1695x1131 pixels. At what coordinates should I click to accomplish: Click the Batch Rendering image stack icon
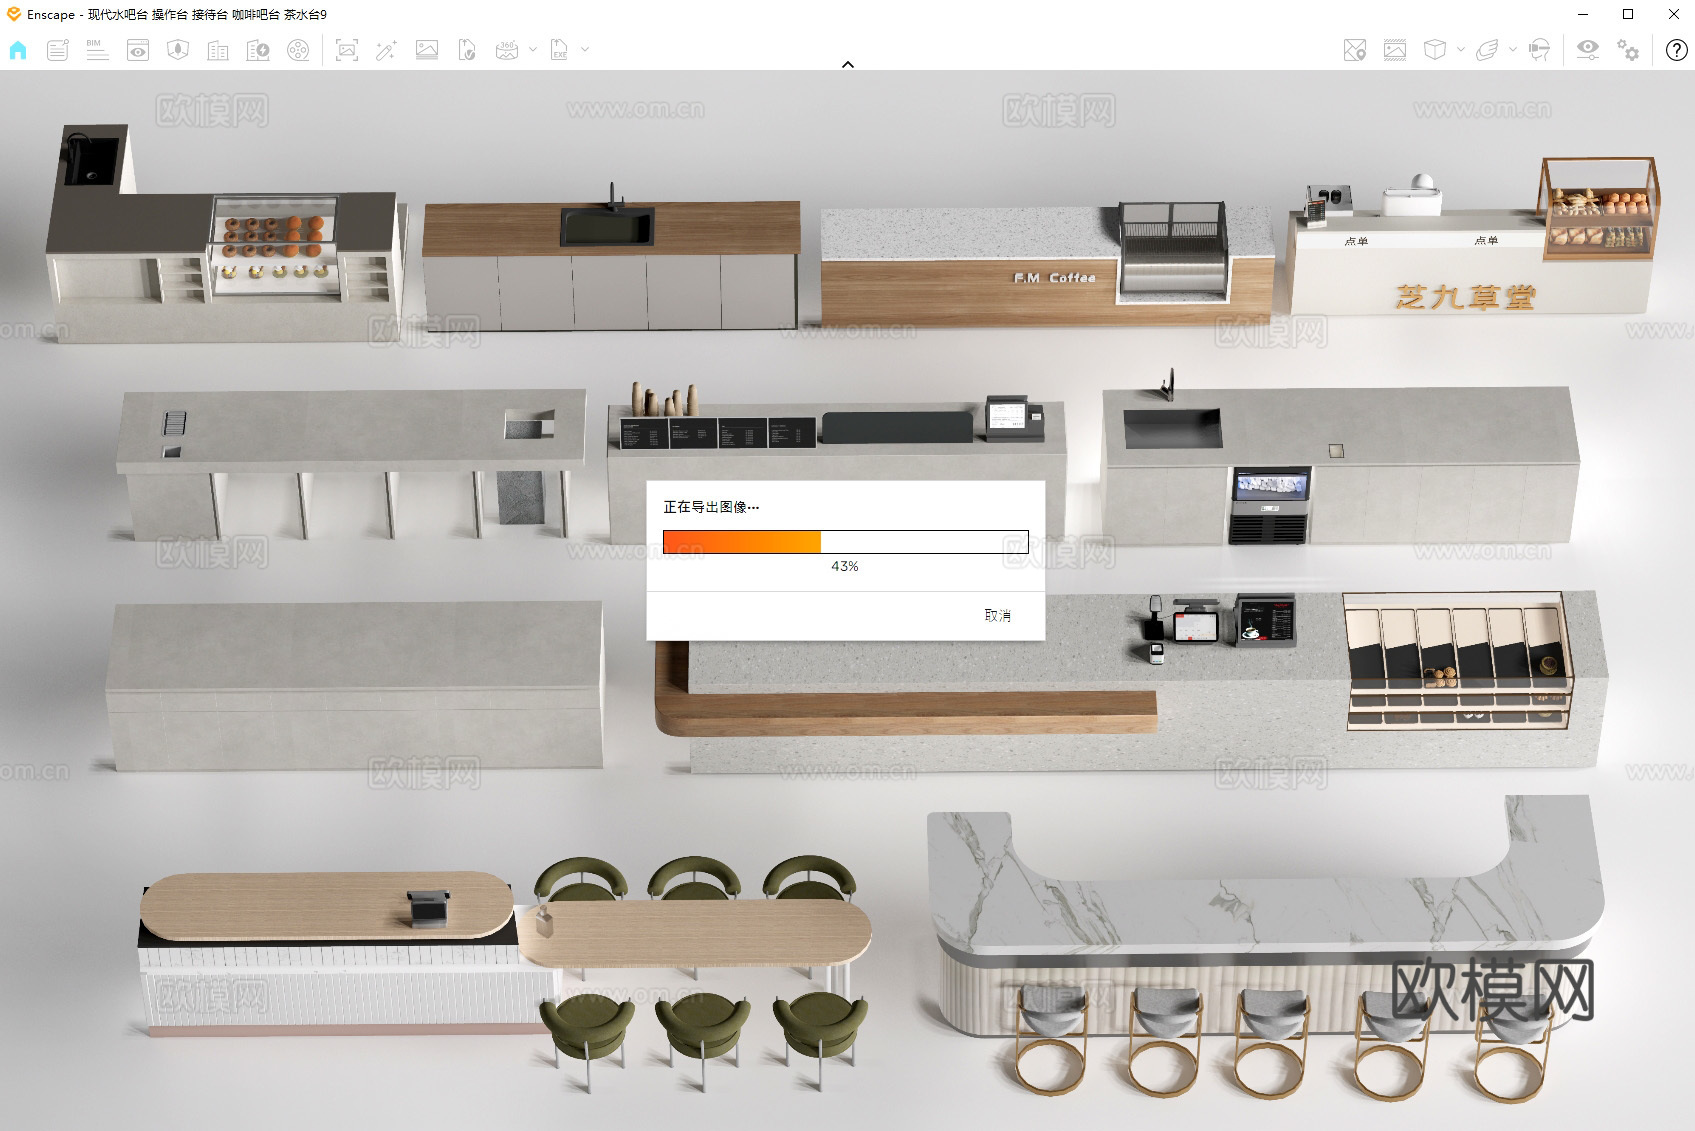(x=427, y=50)
